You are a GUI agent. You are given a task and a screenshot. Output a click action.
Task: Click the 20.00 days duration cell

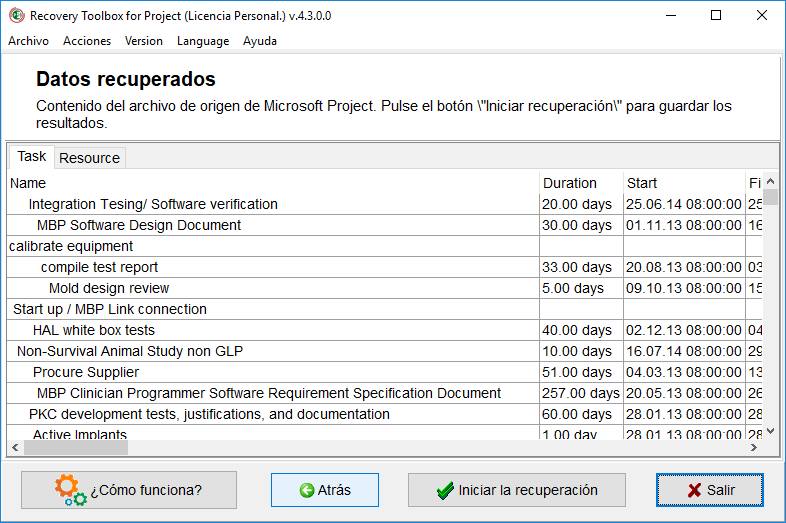tap(581, 204)
